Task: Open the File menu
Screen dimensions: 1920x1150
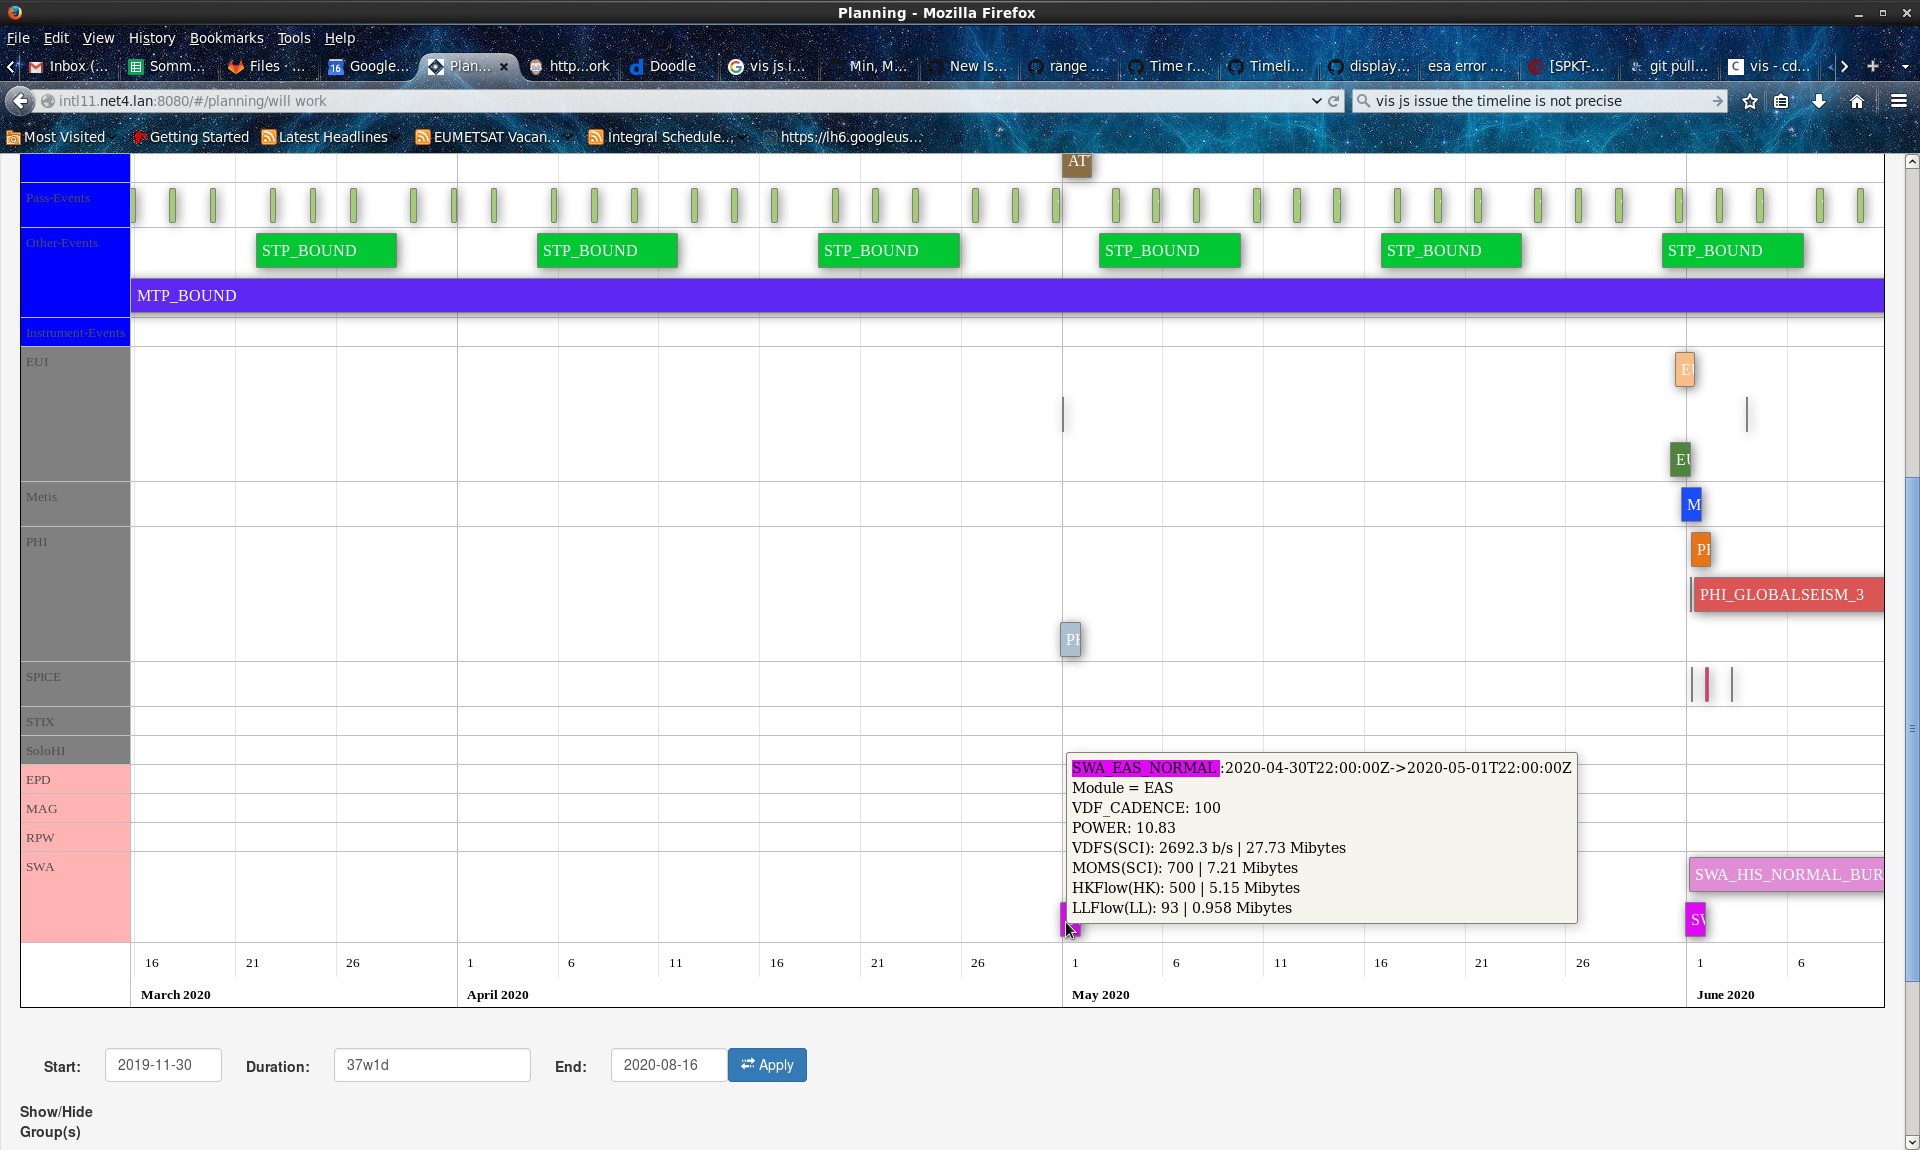Action: [x=18, y=38]
